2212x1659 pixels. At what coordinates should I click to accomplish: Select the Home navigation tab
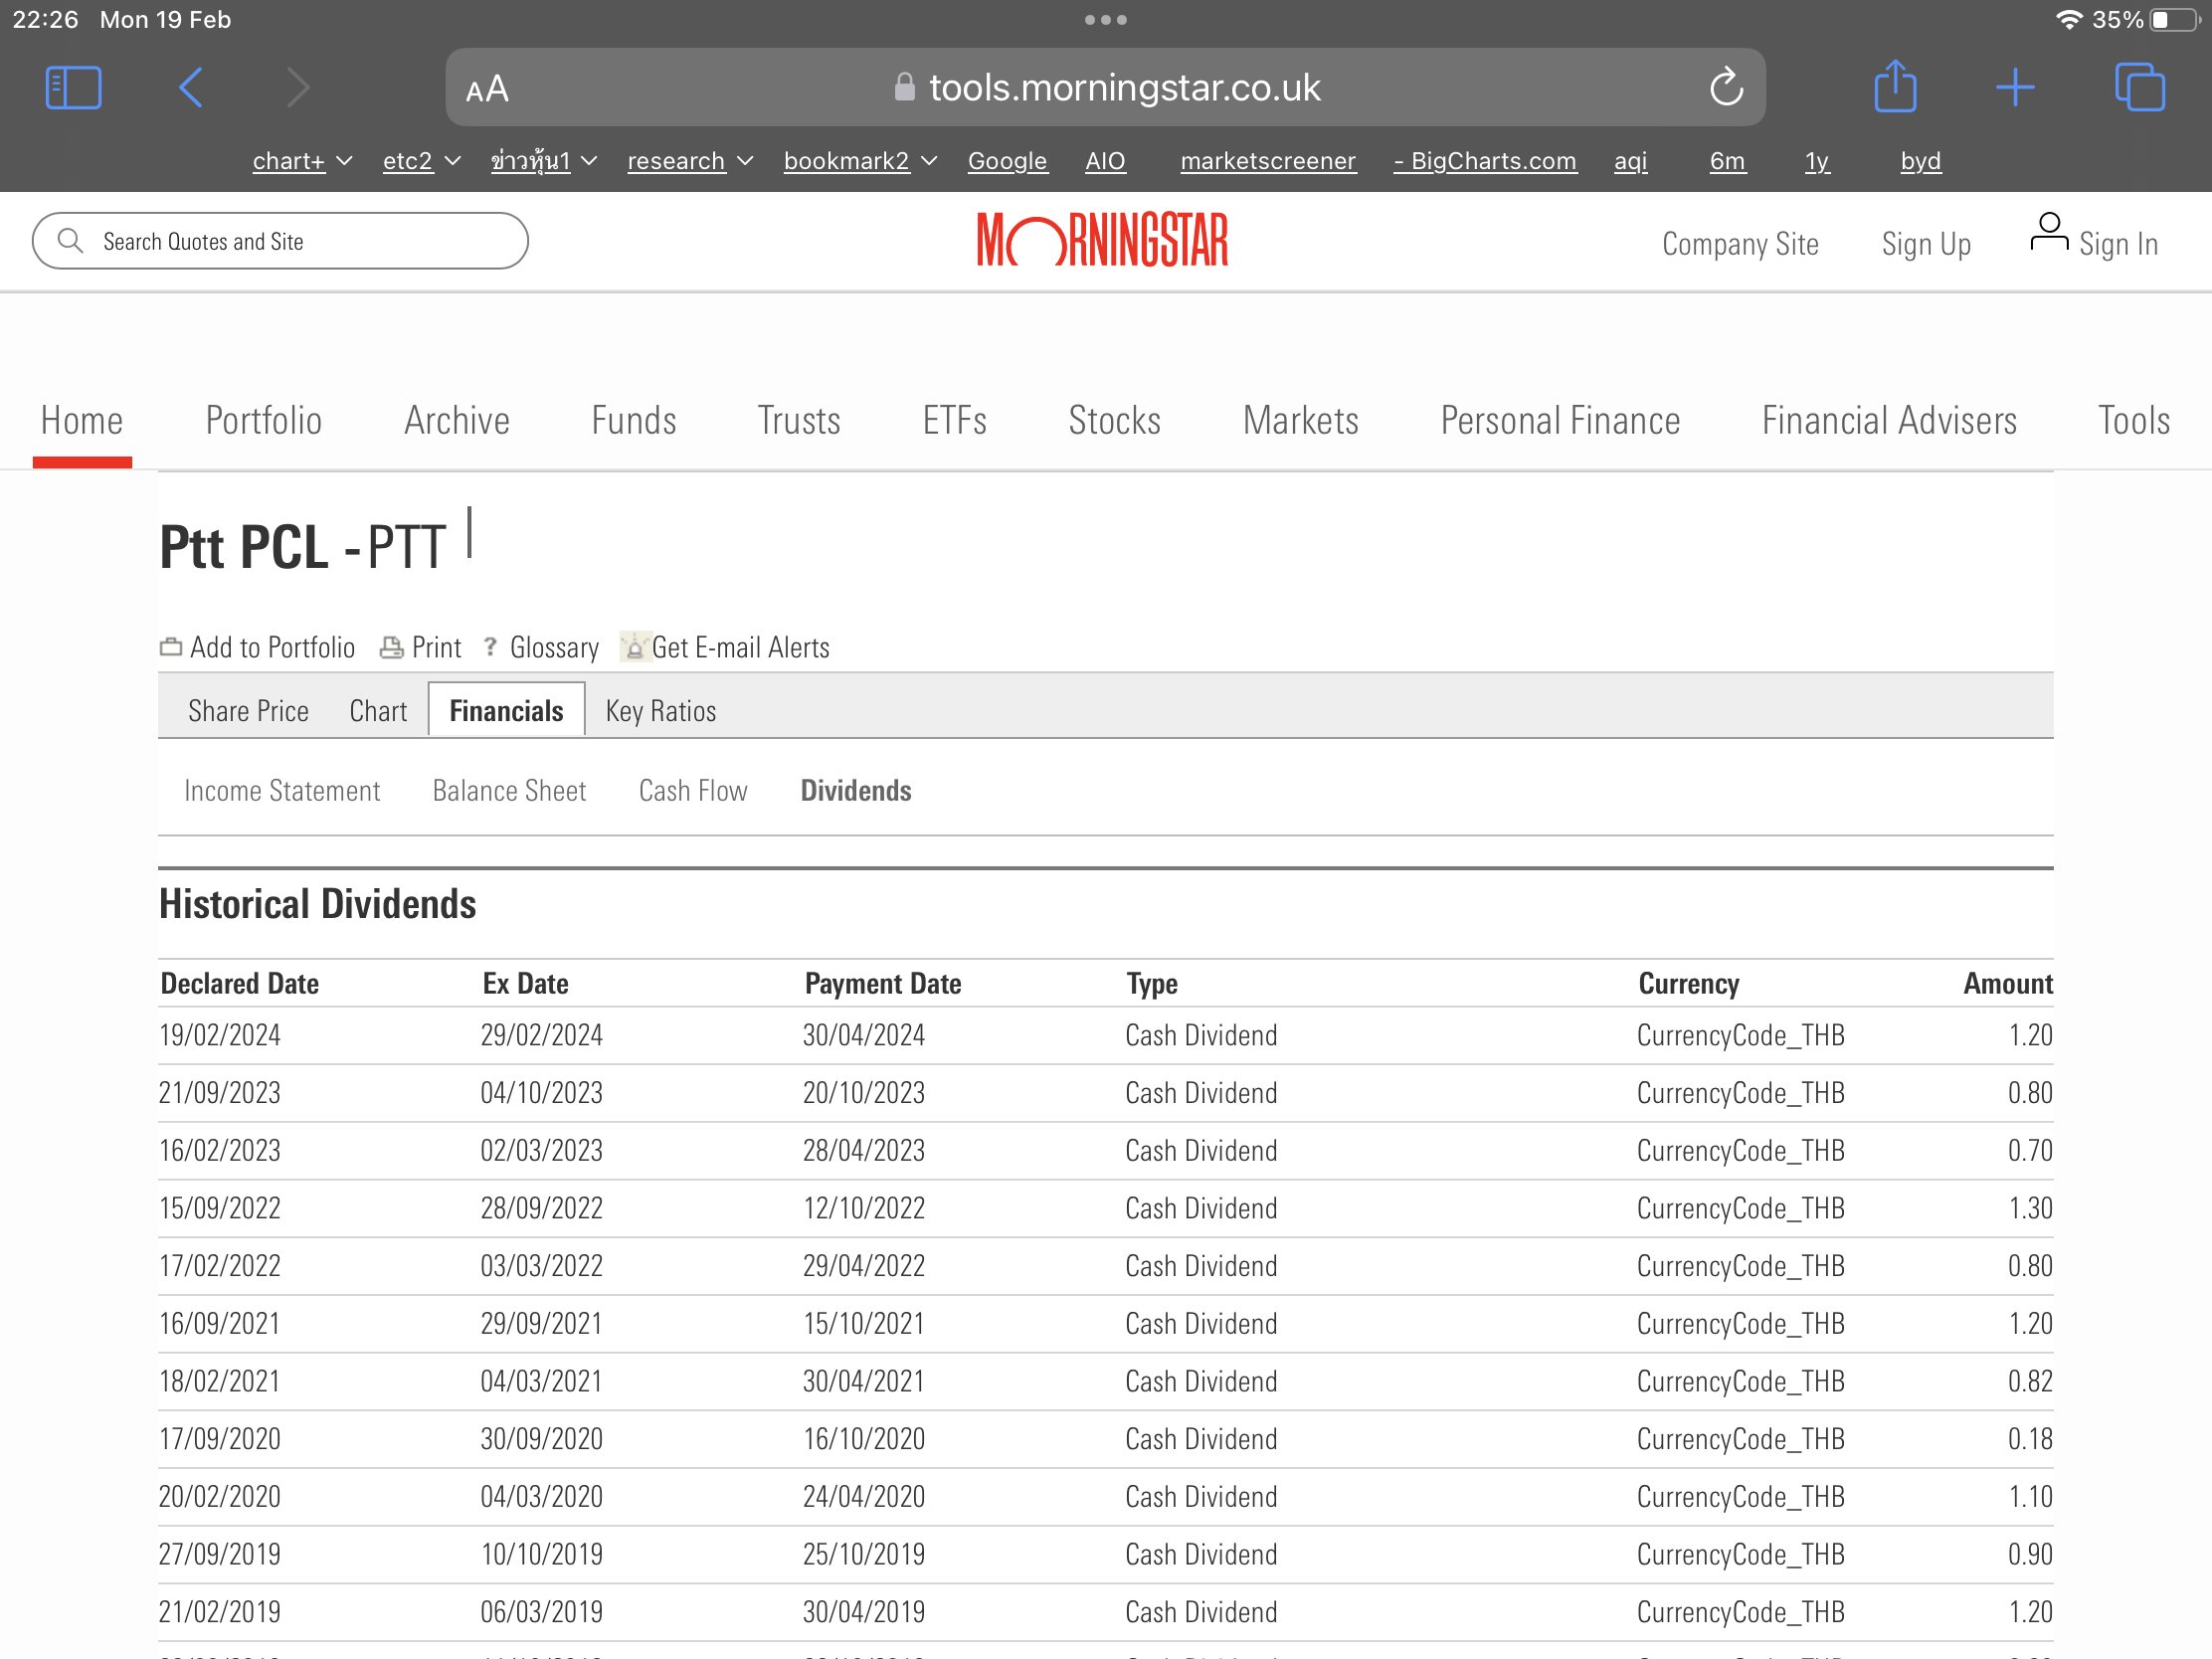tap(82, 421)
